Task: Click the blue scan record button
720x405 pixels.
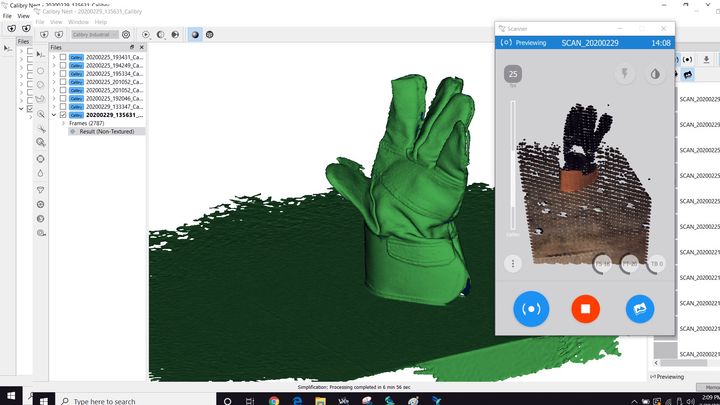Action: tap(531, 309)
